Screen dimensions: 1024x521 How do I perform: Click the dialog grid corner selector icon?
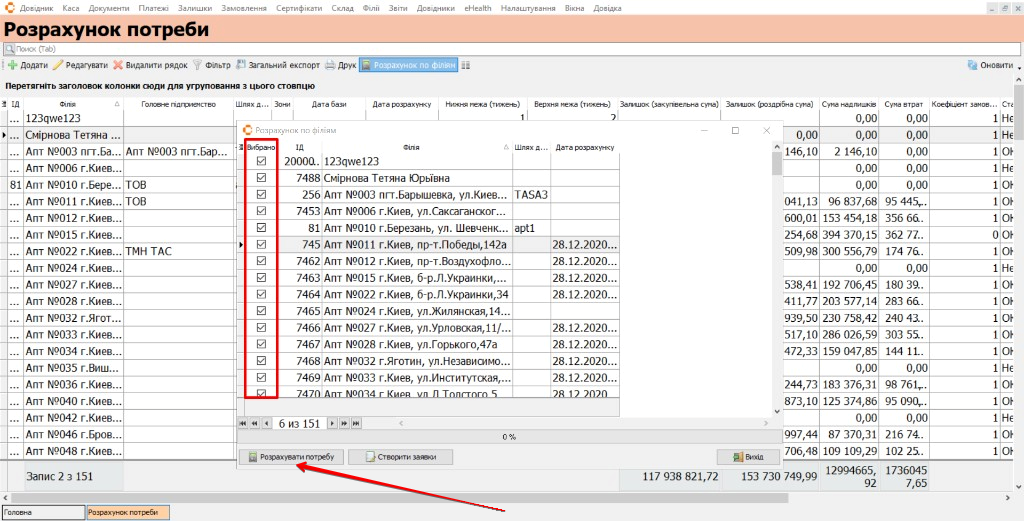(x=242, y=148)
